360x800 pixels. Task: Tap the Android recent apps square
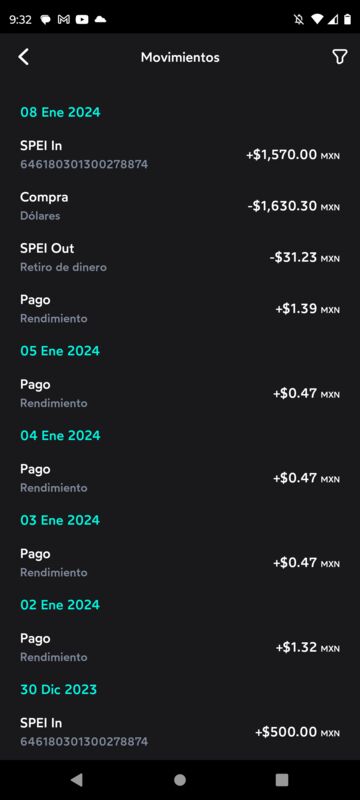[x=282, y=779]
